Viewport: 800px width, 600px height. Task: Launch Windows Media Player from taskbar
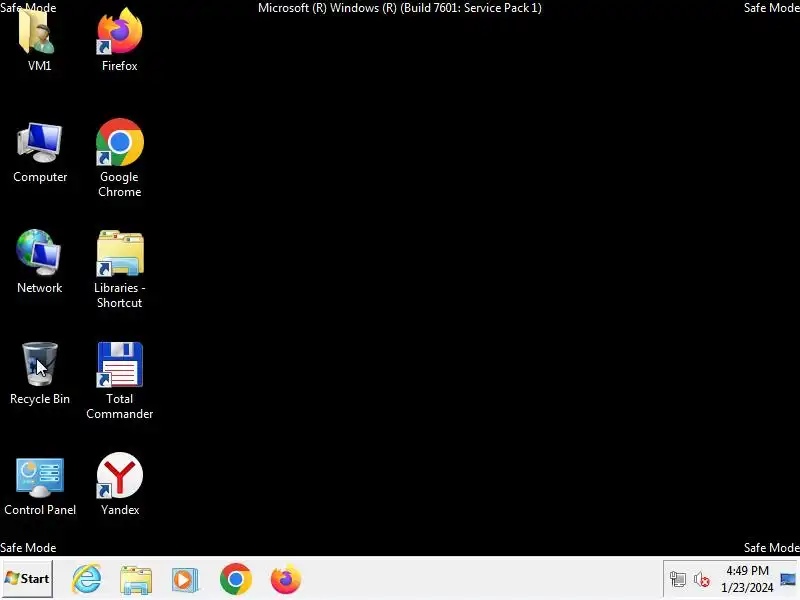(185, 580)
